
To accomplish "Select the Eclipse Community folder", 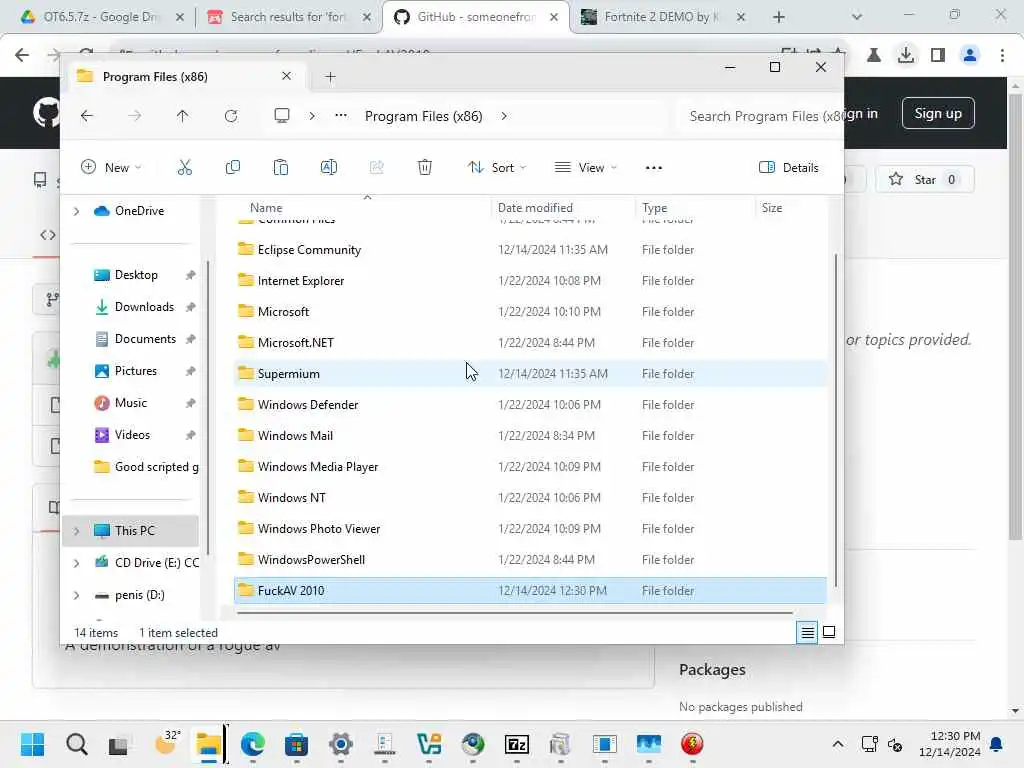I will click(x=530, y=250).
